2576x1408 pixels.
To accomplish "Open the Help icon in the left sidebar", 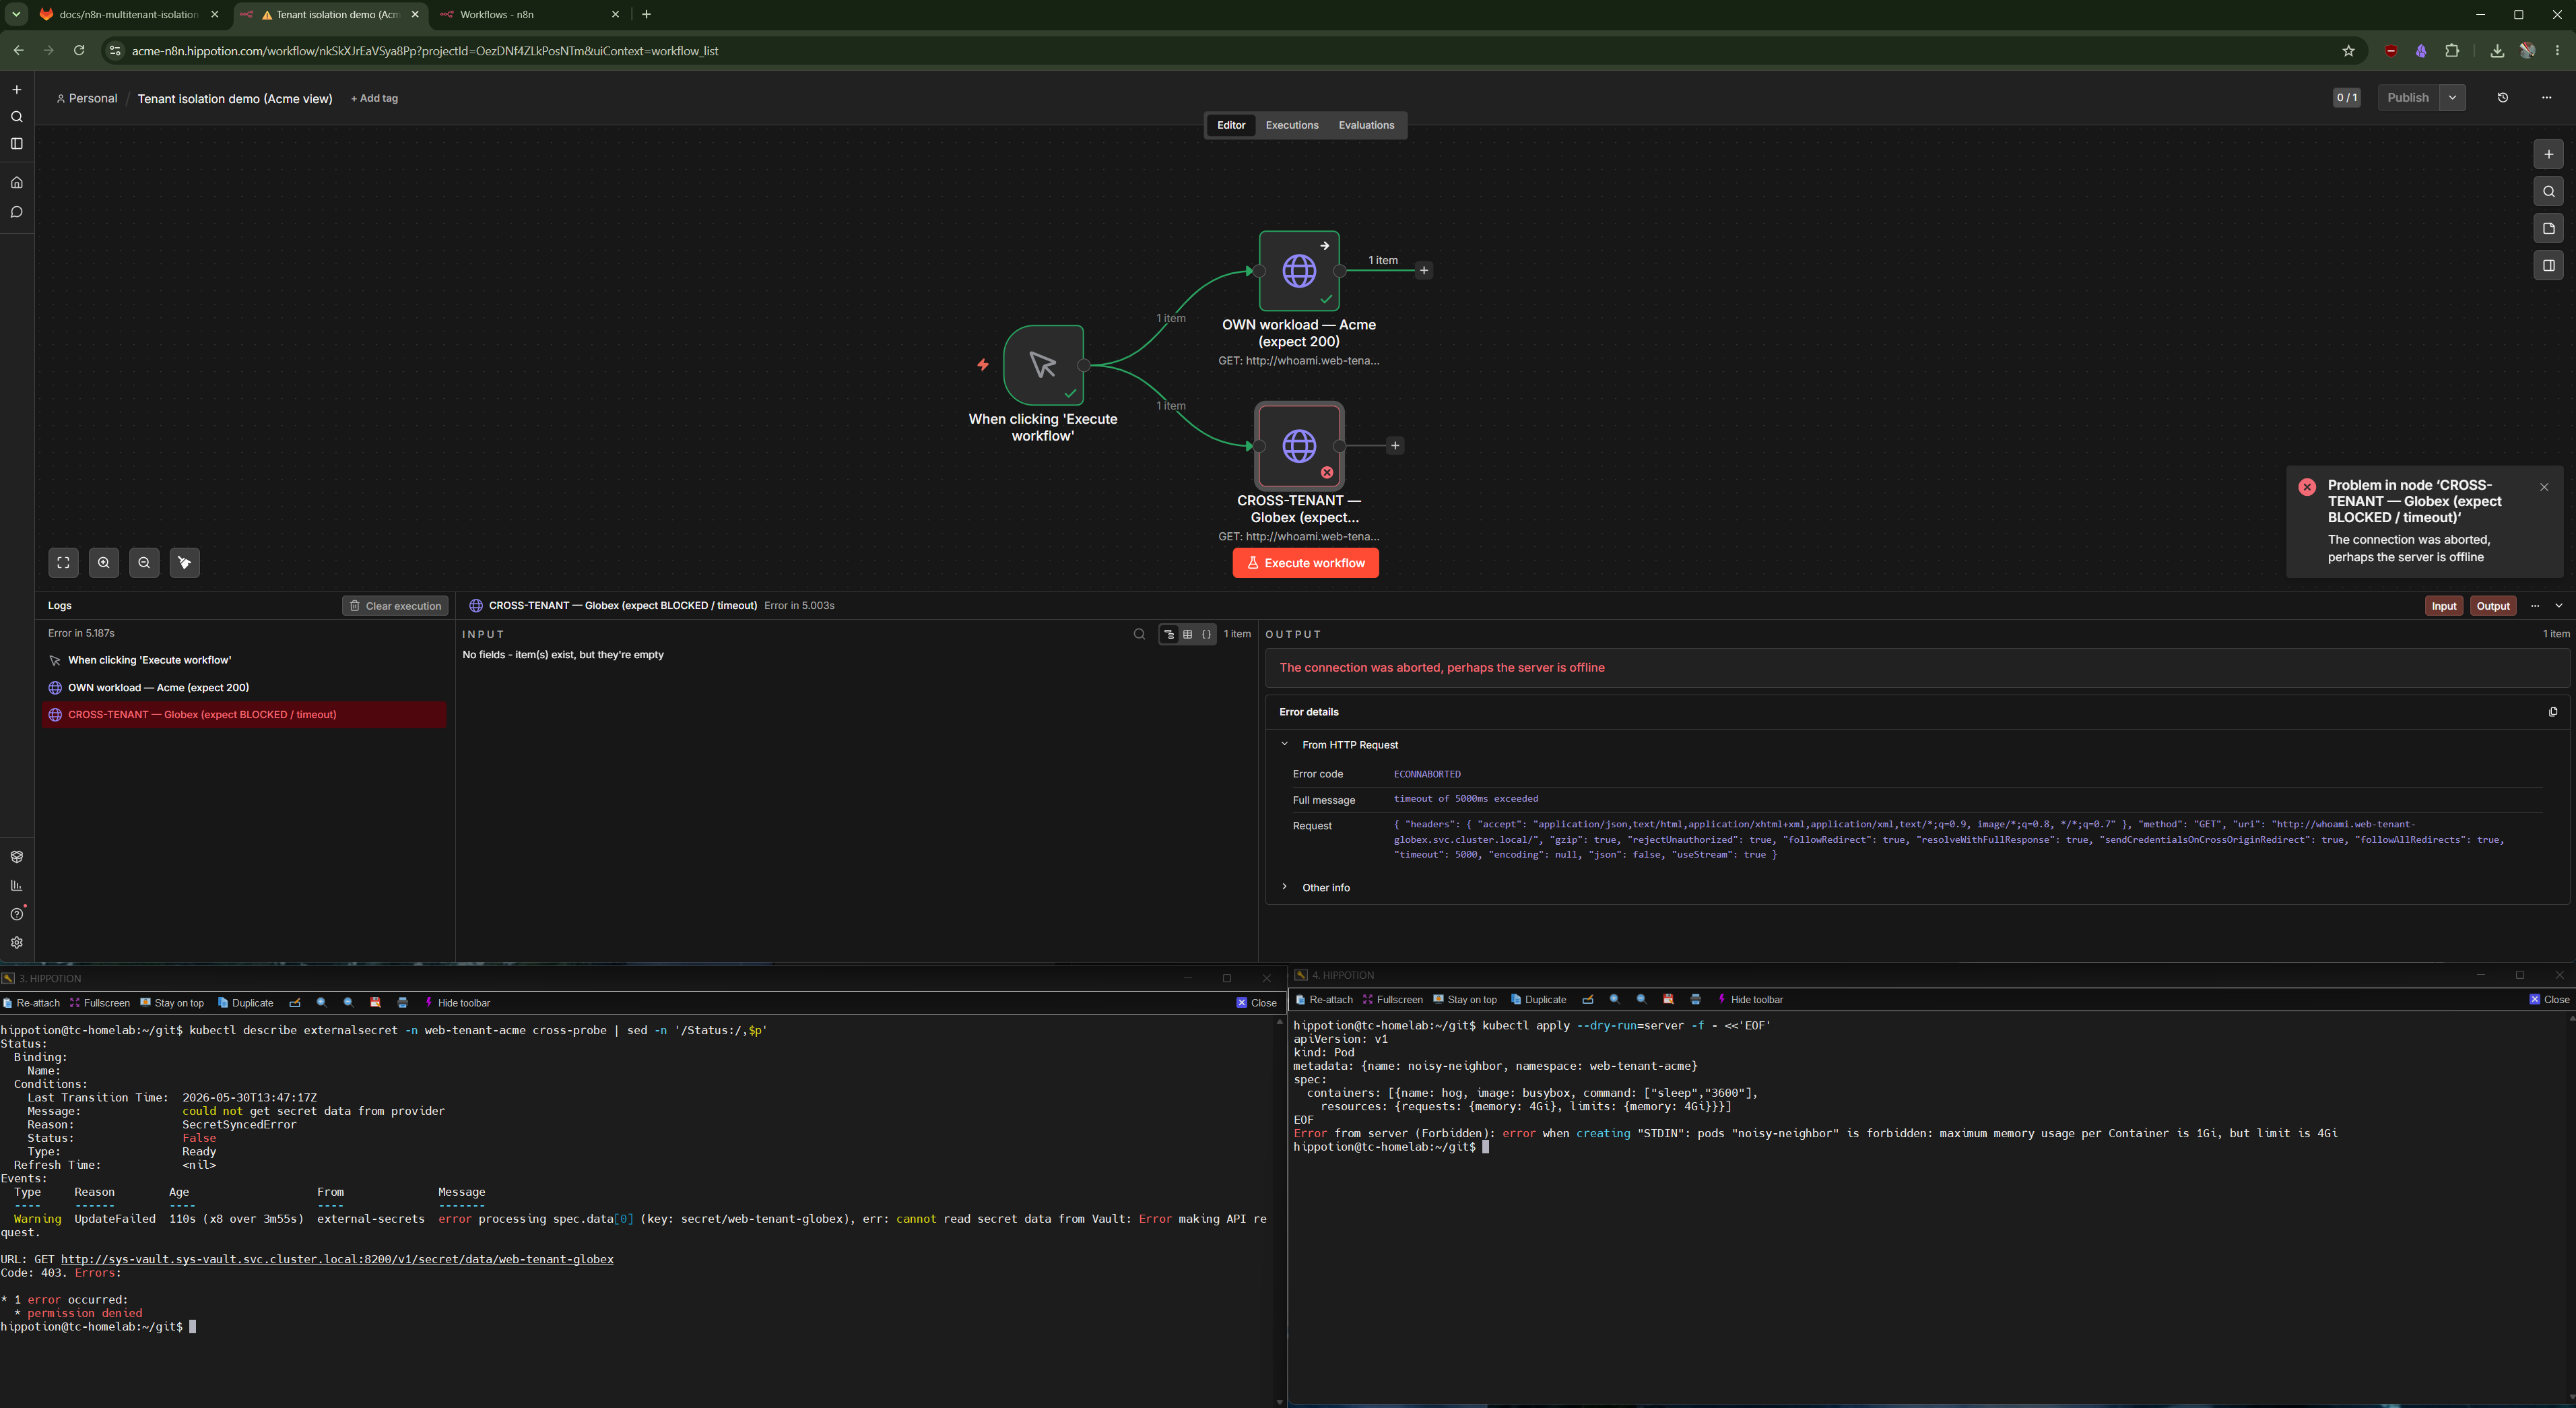I will [17, 914].
